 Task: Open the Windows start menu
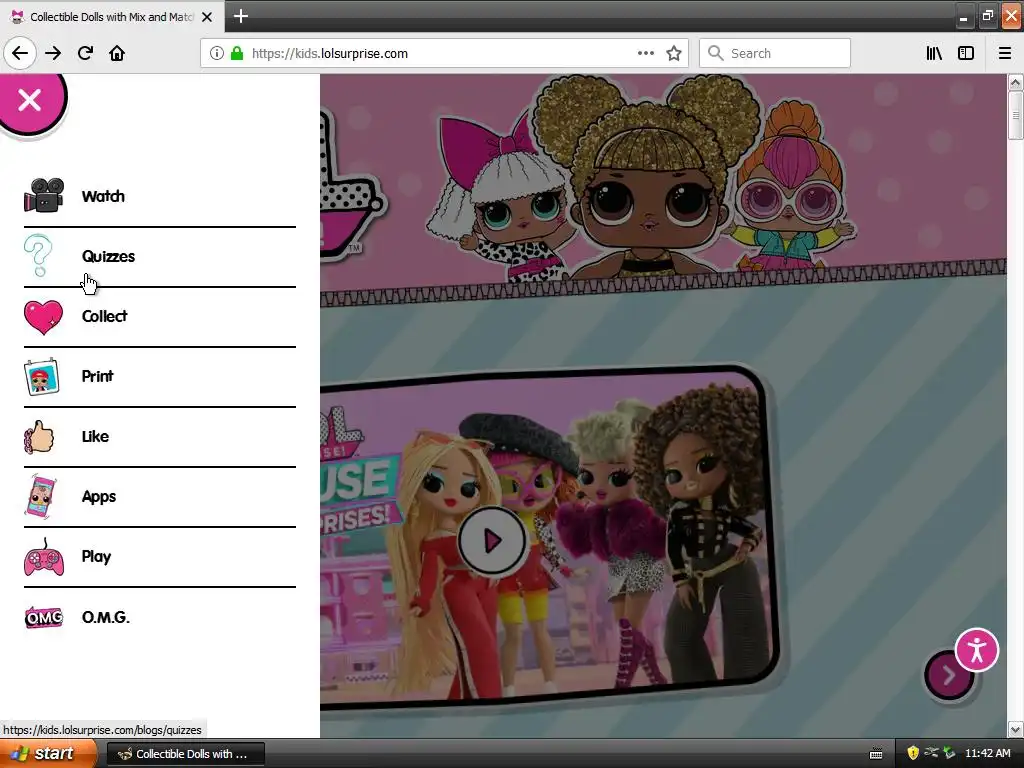click(x=48, y=754)
